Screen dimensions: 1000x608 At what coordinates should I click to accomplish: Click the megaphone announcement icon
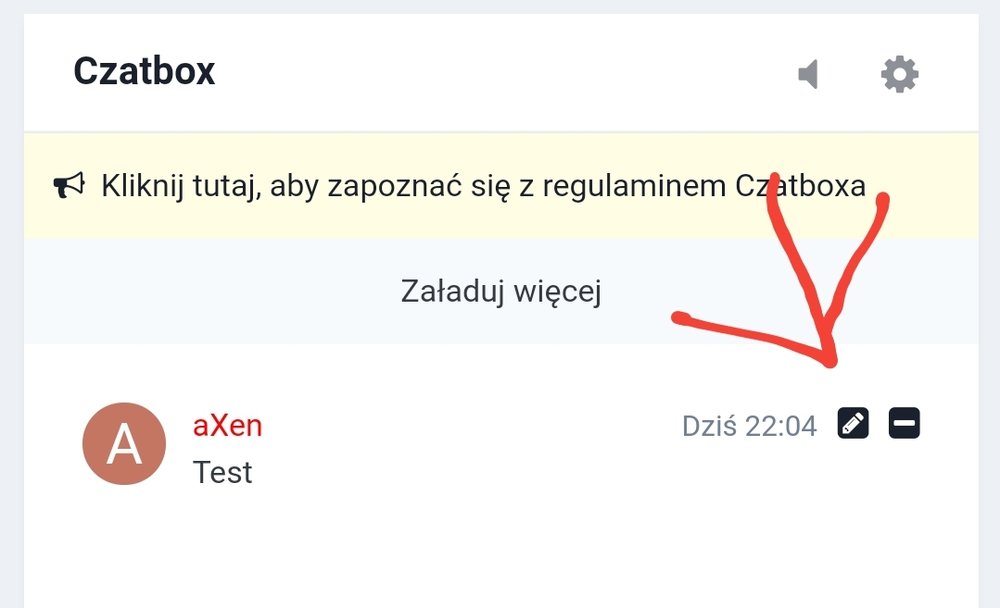pyautogui.click(x=68, y=186)
